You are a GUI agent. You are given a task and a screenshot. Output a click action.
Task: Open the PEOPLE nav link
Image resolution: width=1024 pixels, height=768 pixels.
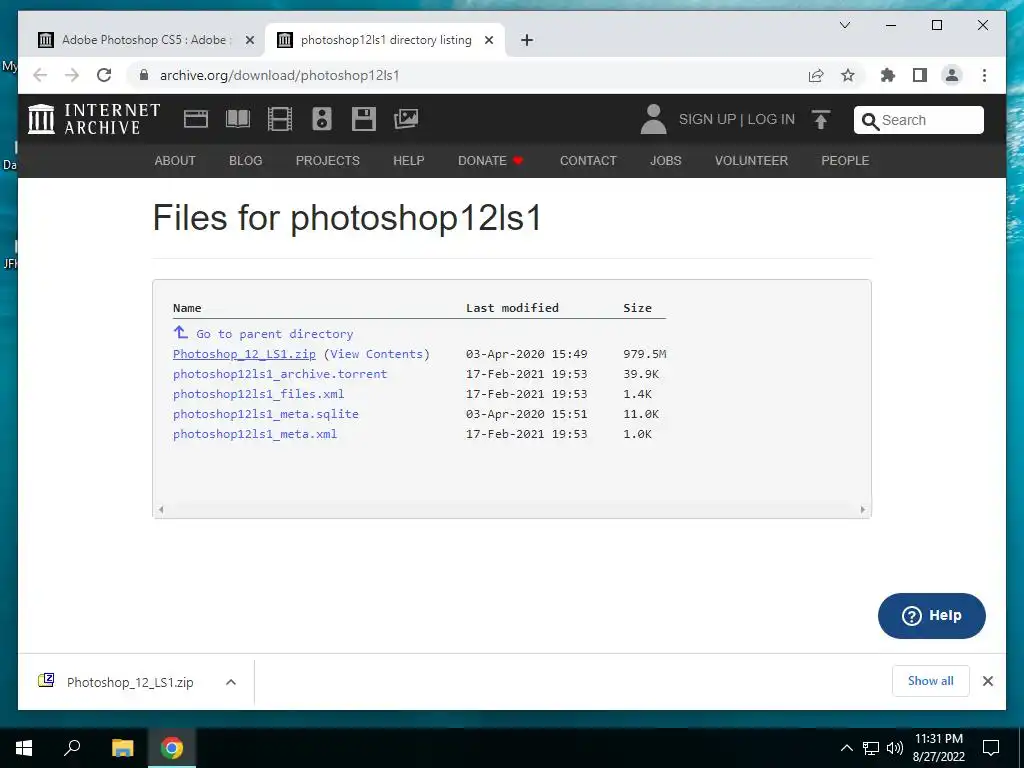point(845,161)
